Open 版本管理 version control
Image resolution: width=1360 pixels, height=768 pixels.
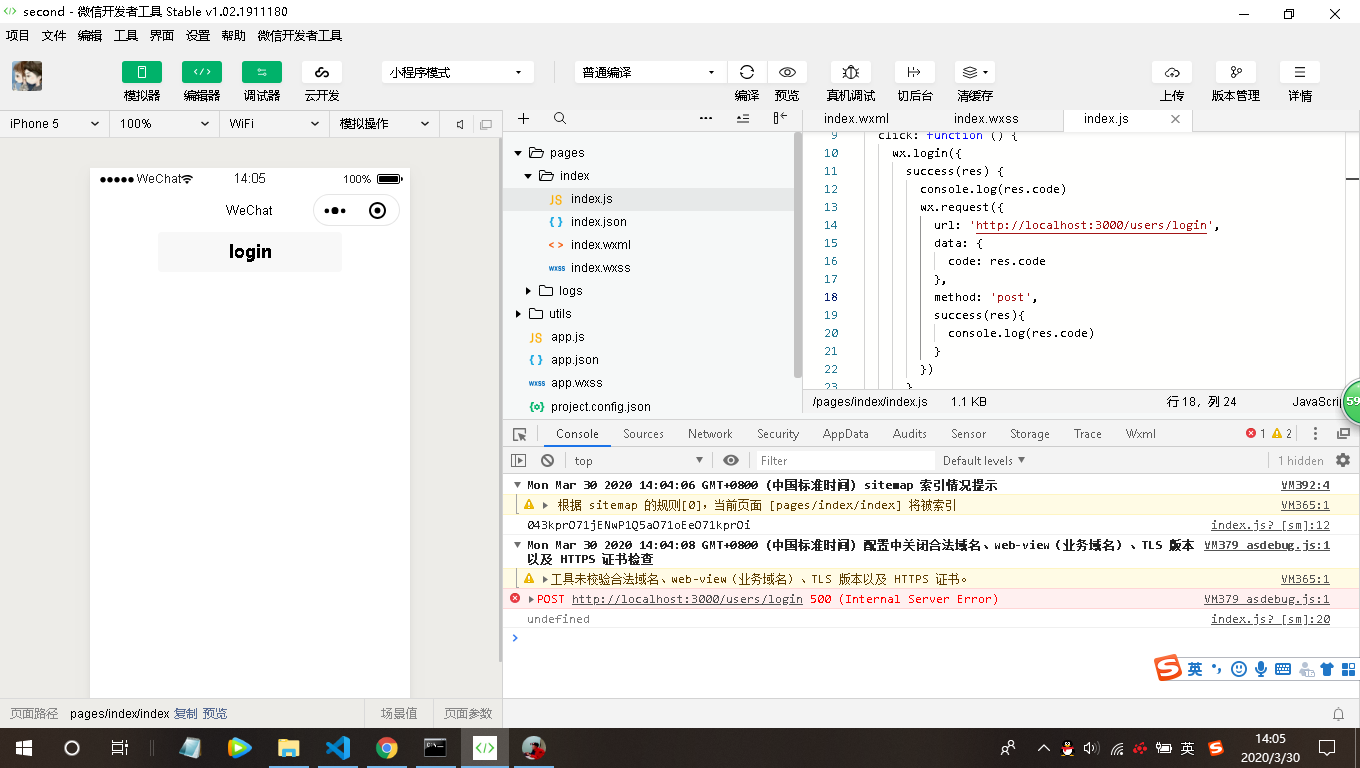pyautogui.click(x=1236, y=72)
